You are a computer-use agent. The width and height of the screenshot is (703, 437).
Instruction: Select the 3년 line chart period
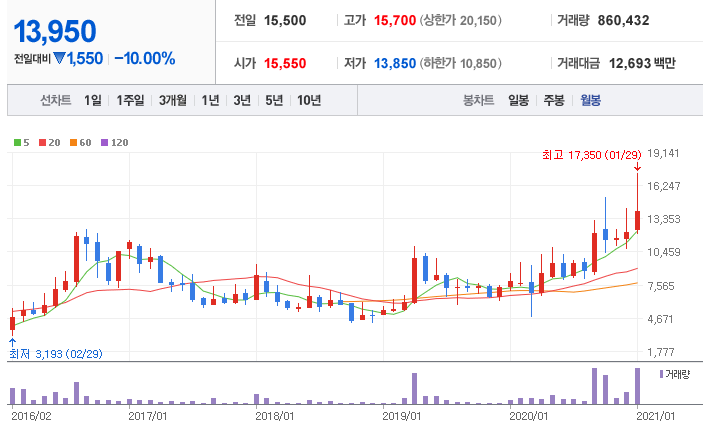click(242, 100)
